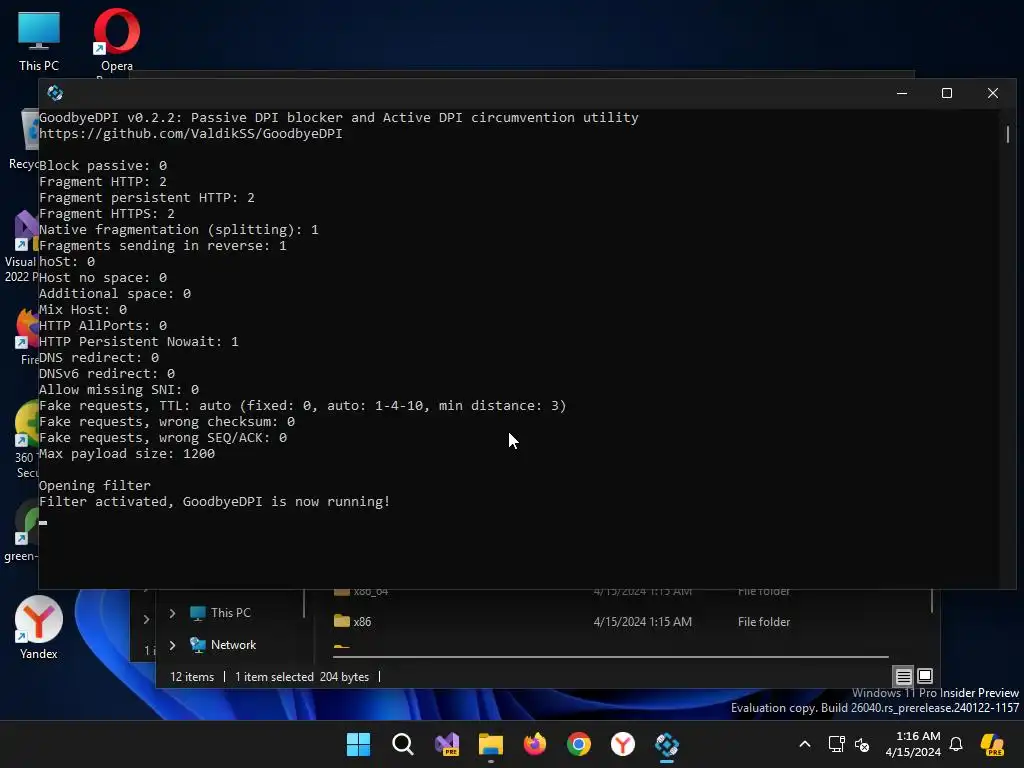Switch to the GoodbyeDPI taskbar icon
This screenshot has height=768, width=1024.
(x=667, y=744)
